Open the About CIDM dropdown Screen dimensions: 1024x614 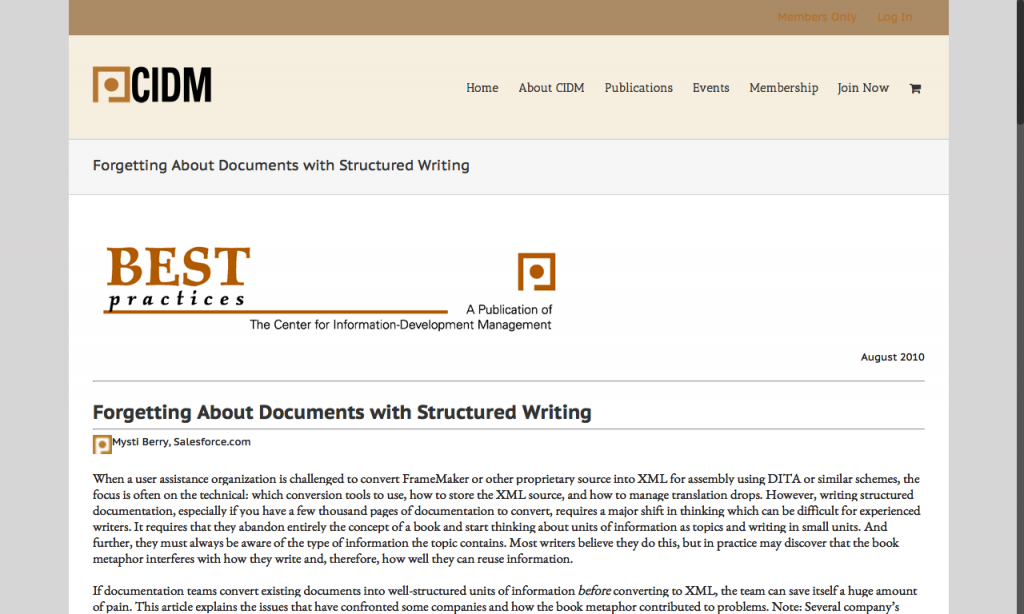(x=551, y=88)
